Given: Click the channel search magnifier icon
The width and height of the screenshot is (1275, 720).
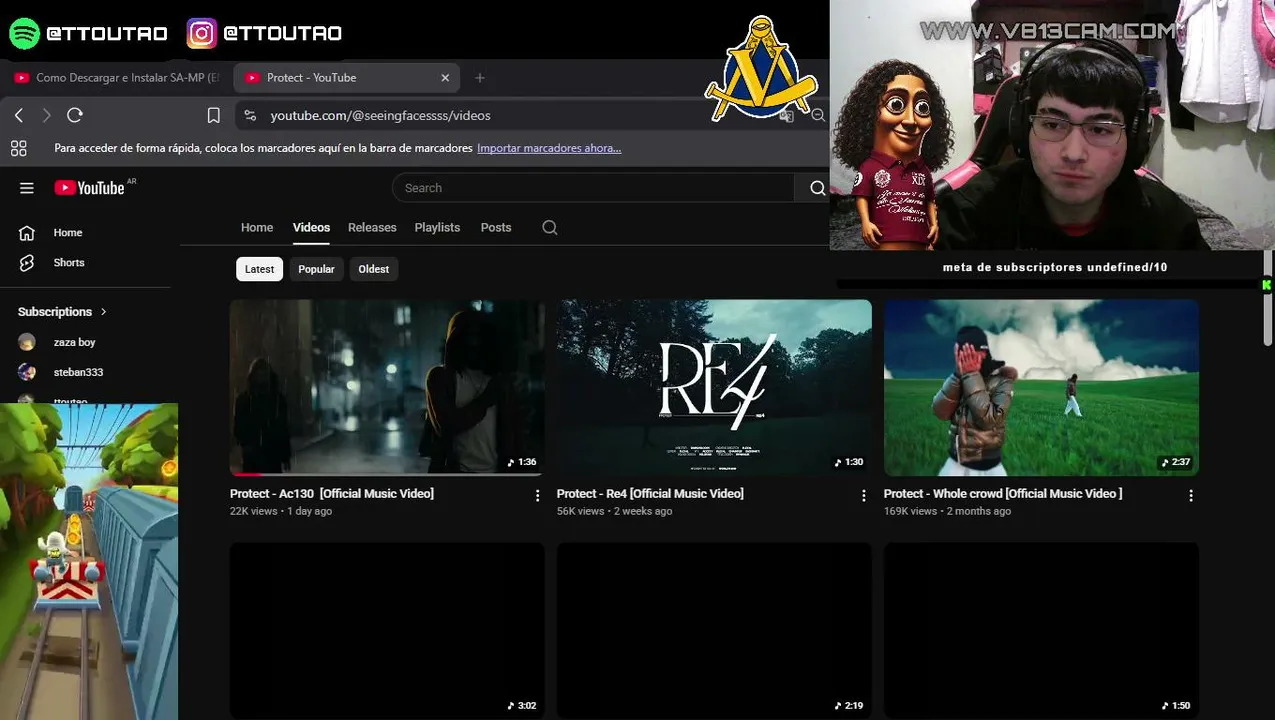Looking at the screenshot, I should [x=549, y=227].
